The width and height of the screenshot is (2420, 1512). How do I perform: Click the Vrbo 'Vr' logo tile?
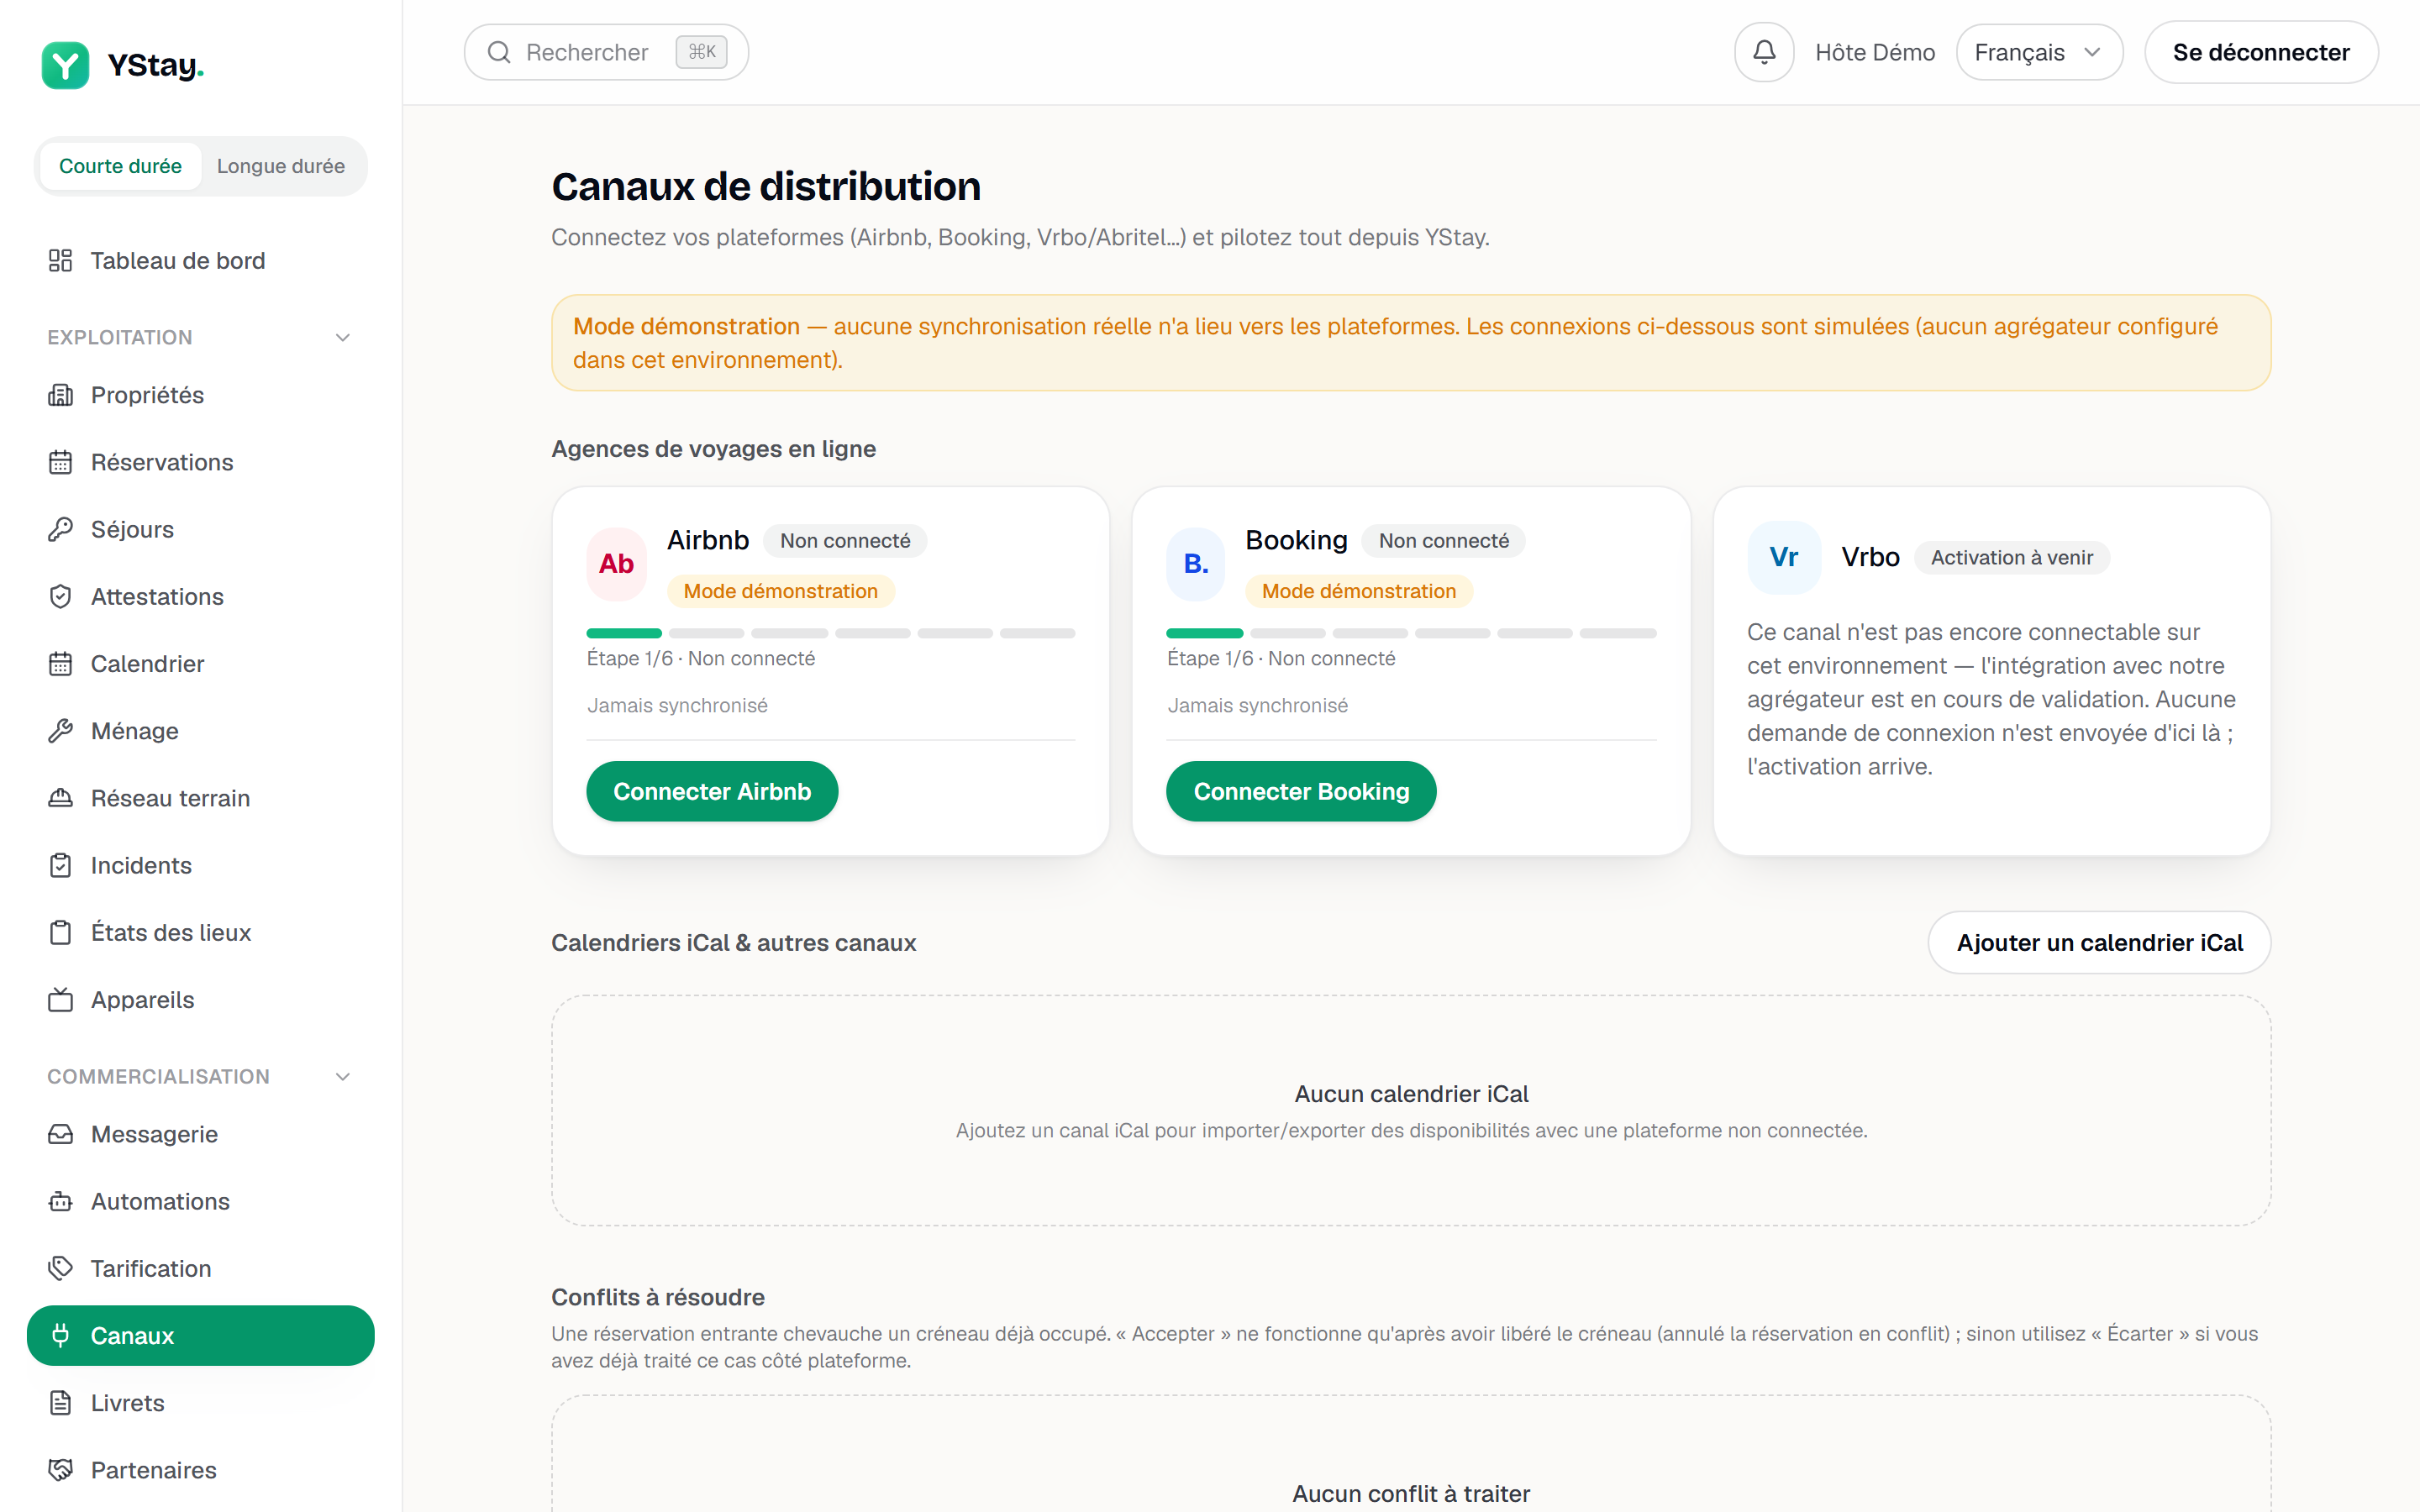click(1784, 557)
